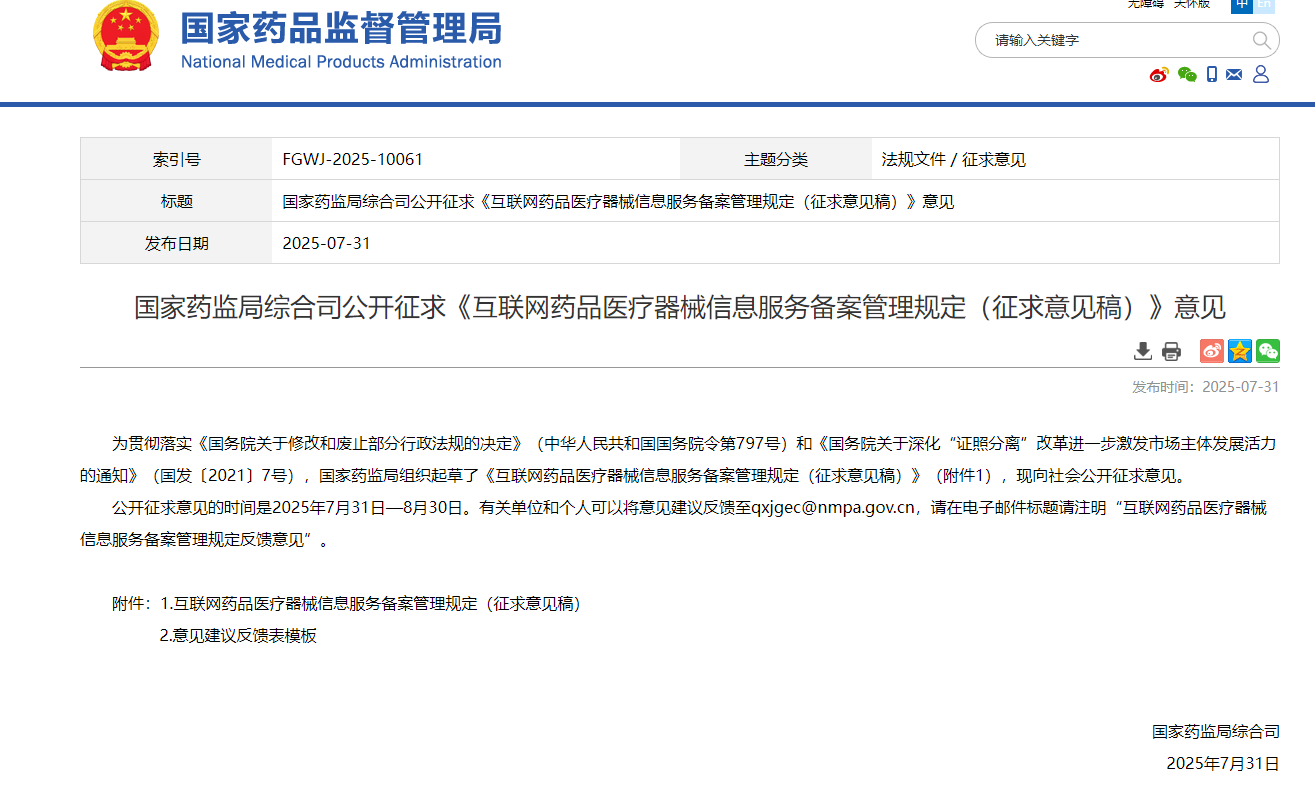The image size is (1315, 793).
Task: Click the search magnifier icon
Action: pyautogui.click(x=1261, y=40)
